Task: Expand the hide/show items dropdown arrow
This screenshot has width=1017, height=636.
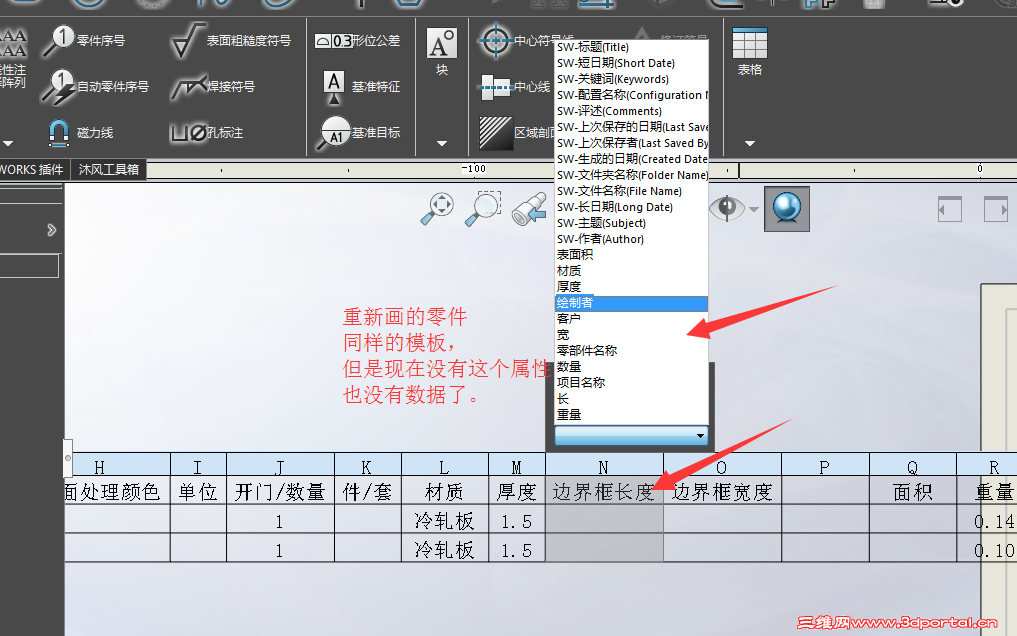Action: coord(754,209)
